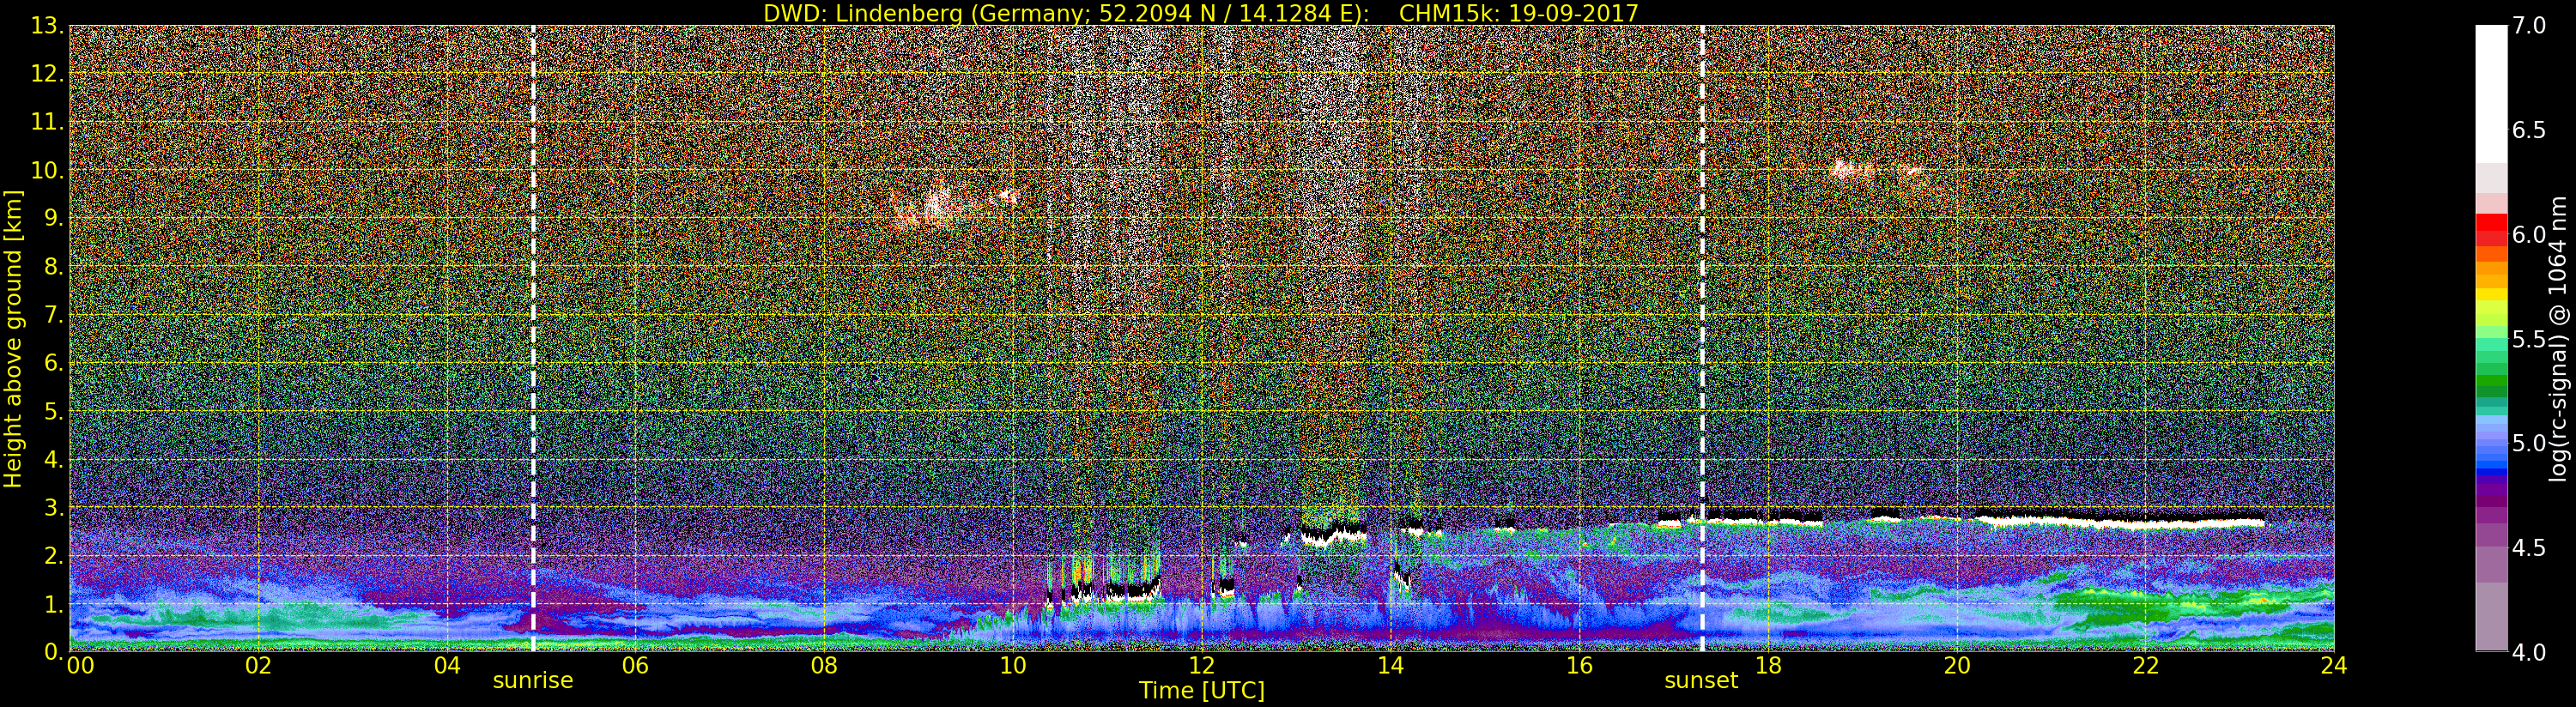2576x707 pixels.
Task: Click the time axis tick label '02'
Action: click(x=258, y=666)
